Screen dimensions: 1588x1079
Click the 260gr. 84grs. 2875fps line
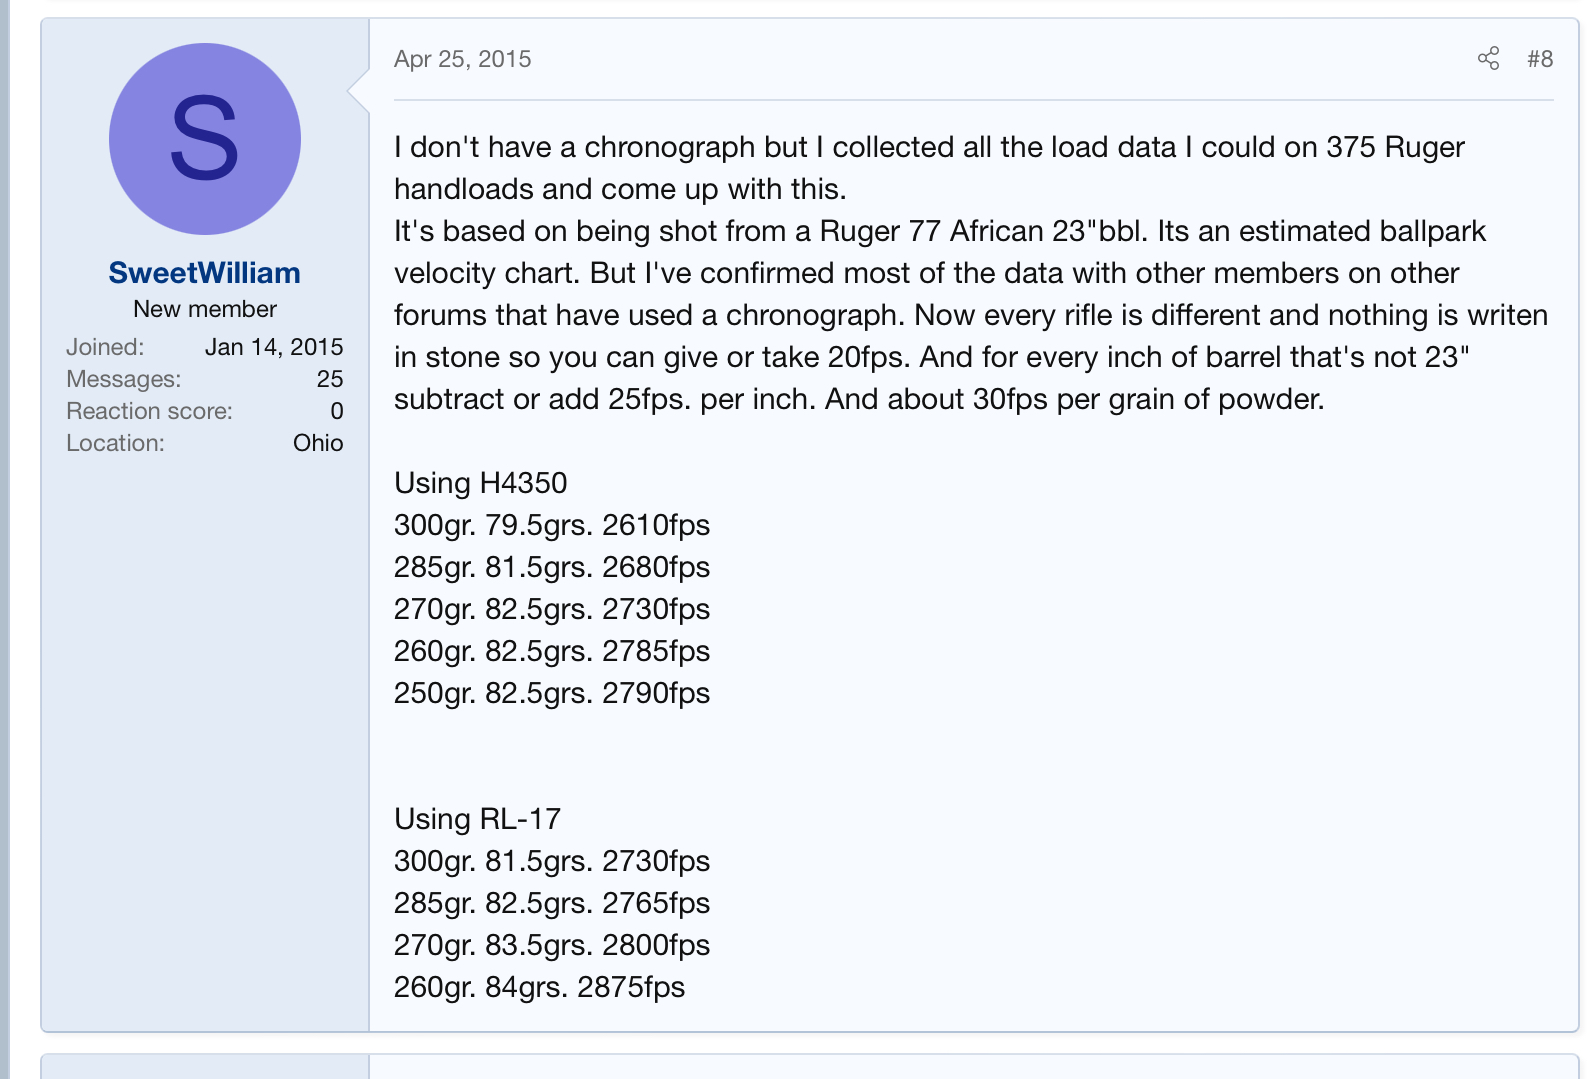[x=540, y=987]
